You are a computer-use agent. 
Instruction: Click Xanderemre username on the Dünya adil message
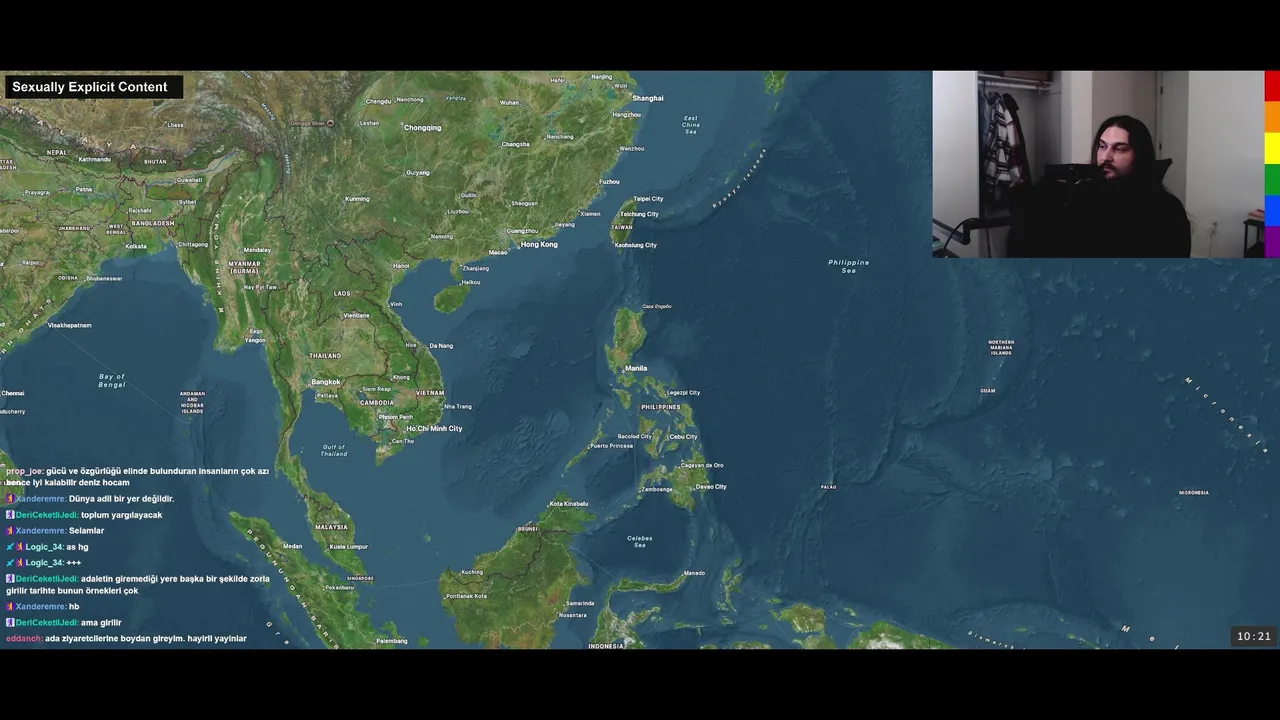pyautogui.click(x=41, y=499)
